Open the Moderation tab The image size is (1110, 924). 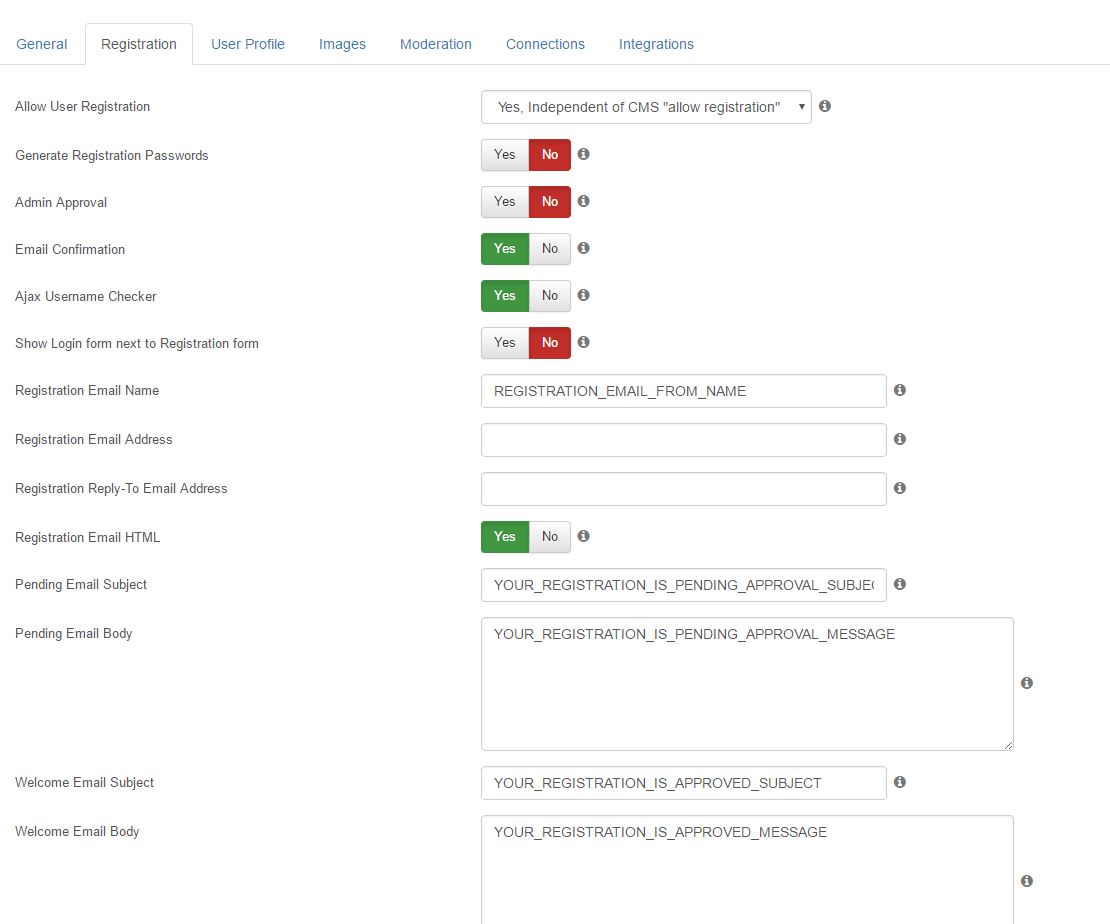(x=435, y=44)
